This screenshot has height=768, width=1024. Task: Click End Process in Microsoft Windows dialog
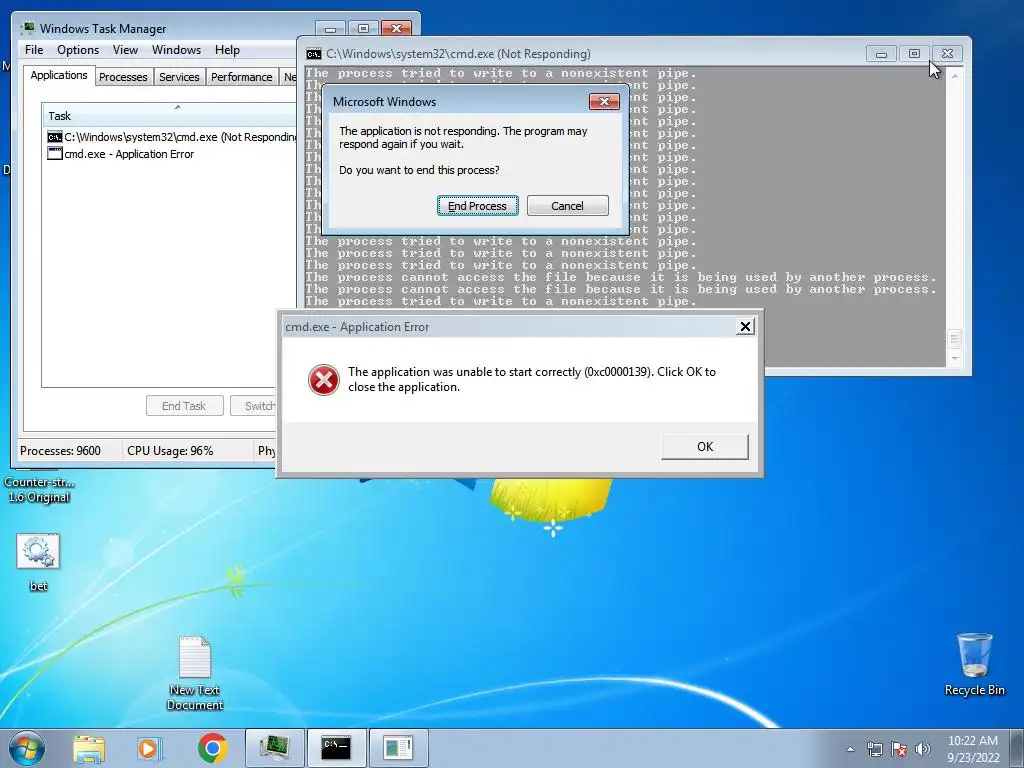pyautogui.click(x=477, y=206)
